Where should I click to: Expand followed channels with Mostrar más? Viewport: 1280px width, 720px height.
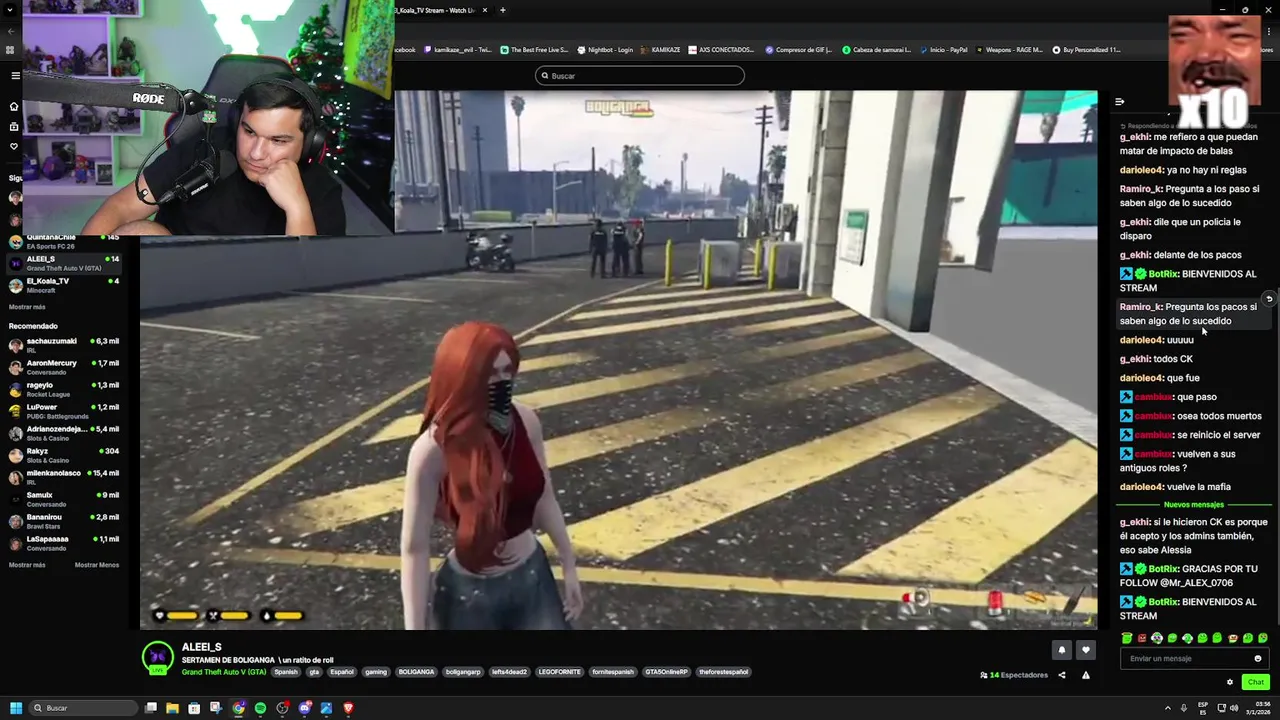point(27,307)
